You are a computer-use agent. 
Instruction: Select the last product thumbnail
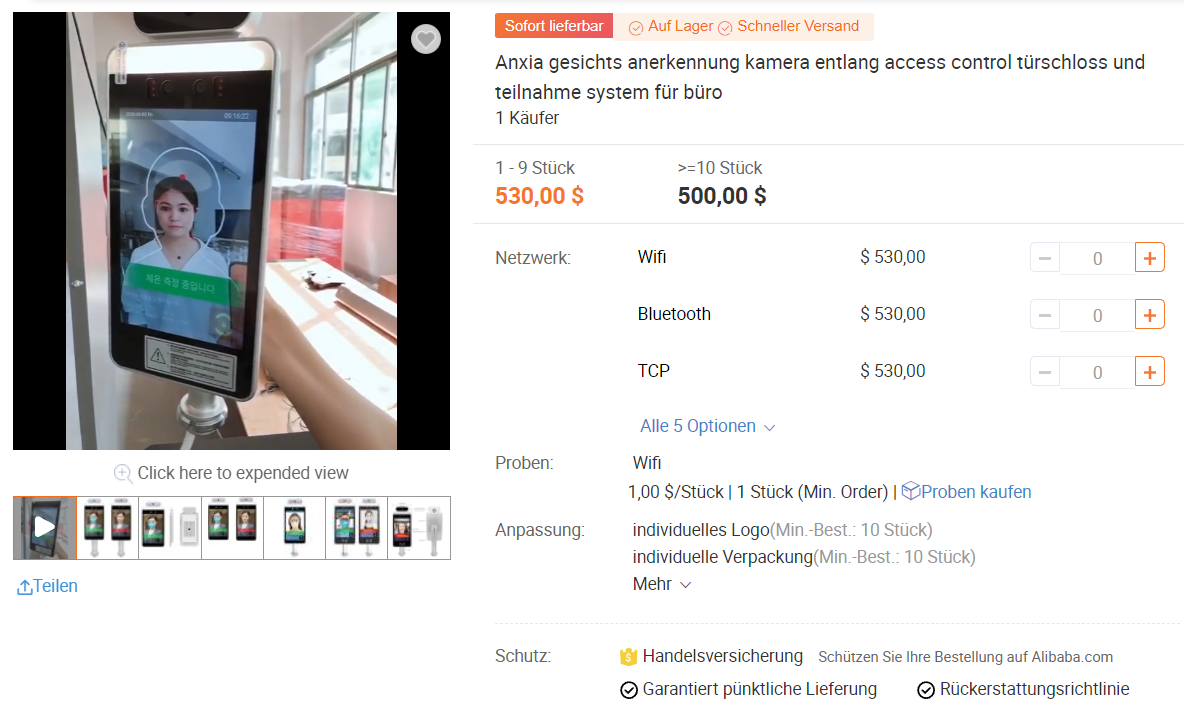click(x=419, y=527)
